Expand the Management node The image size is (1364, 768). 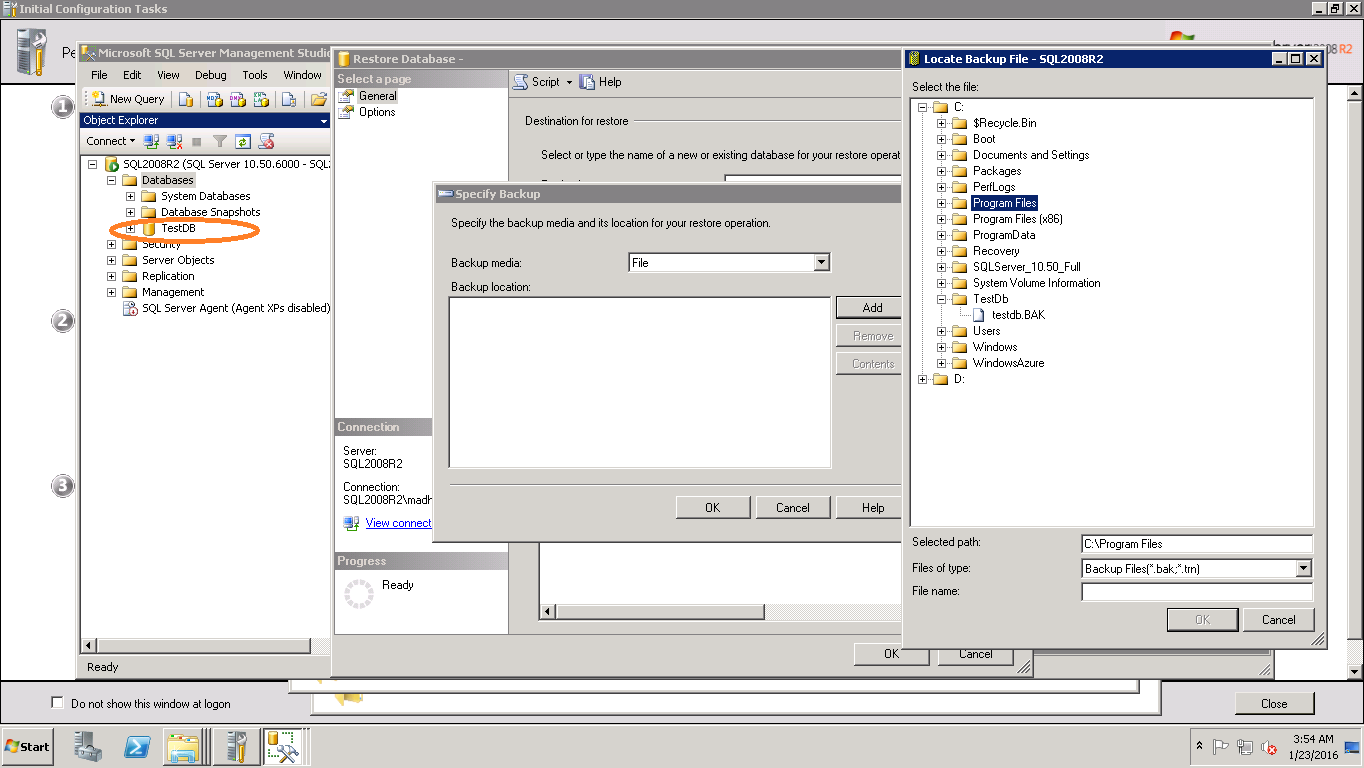(111, 292)
